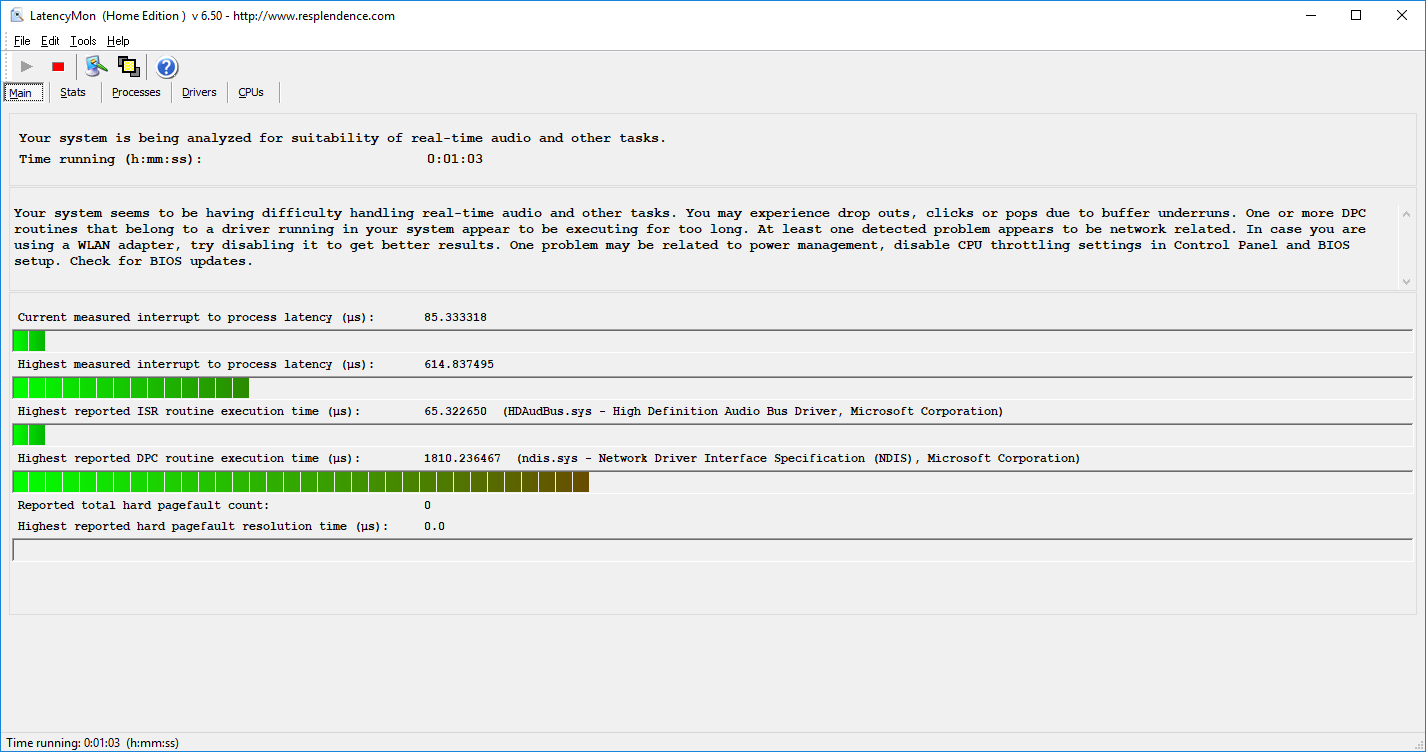Click the ndis.sys driver description
Screen dimensions: 1426x752
point(799,458)
